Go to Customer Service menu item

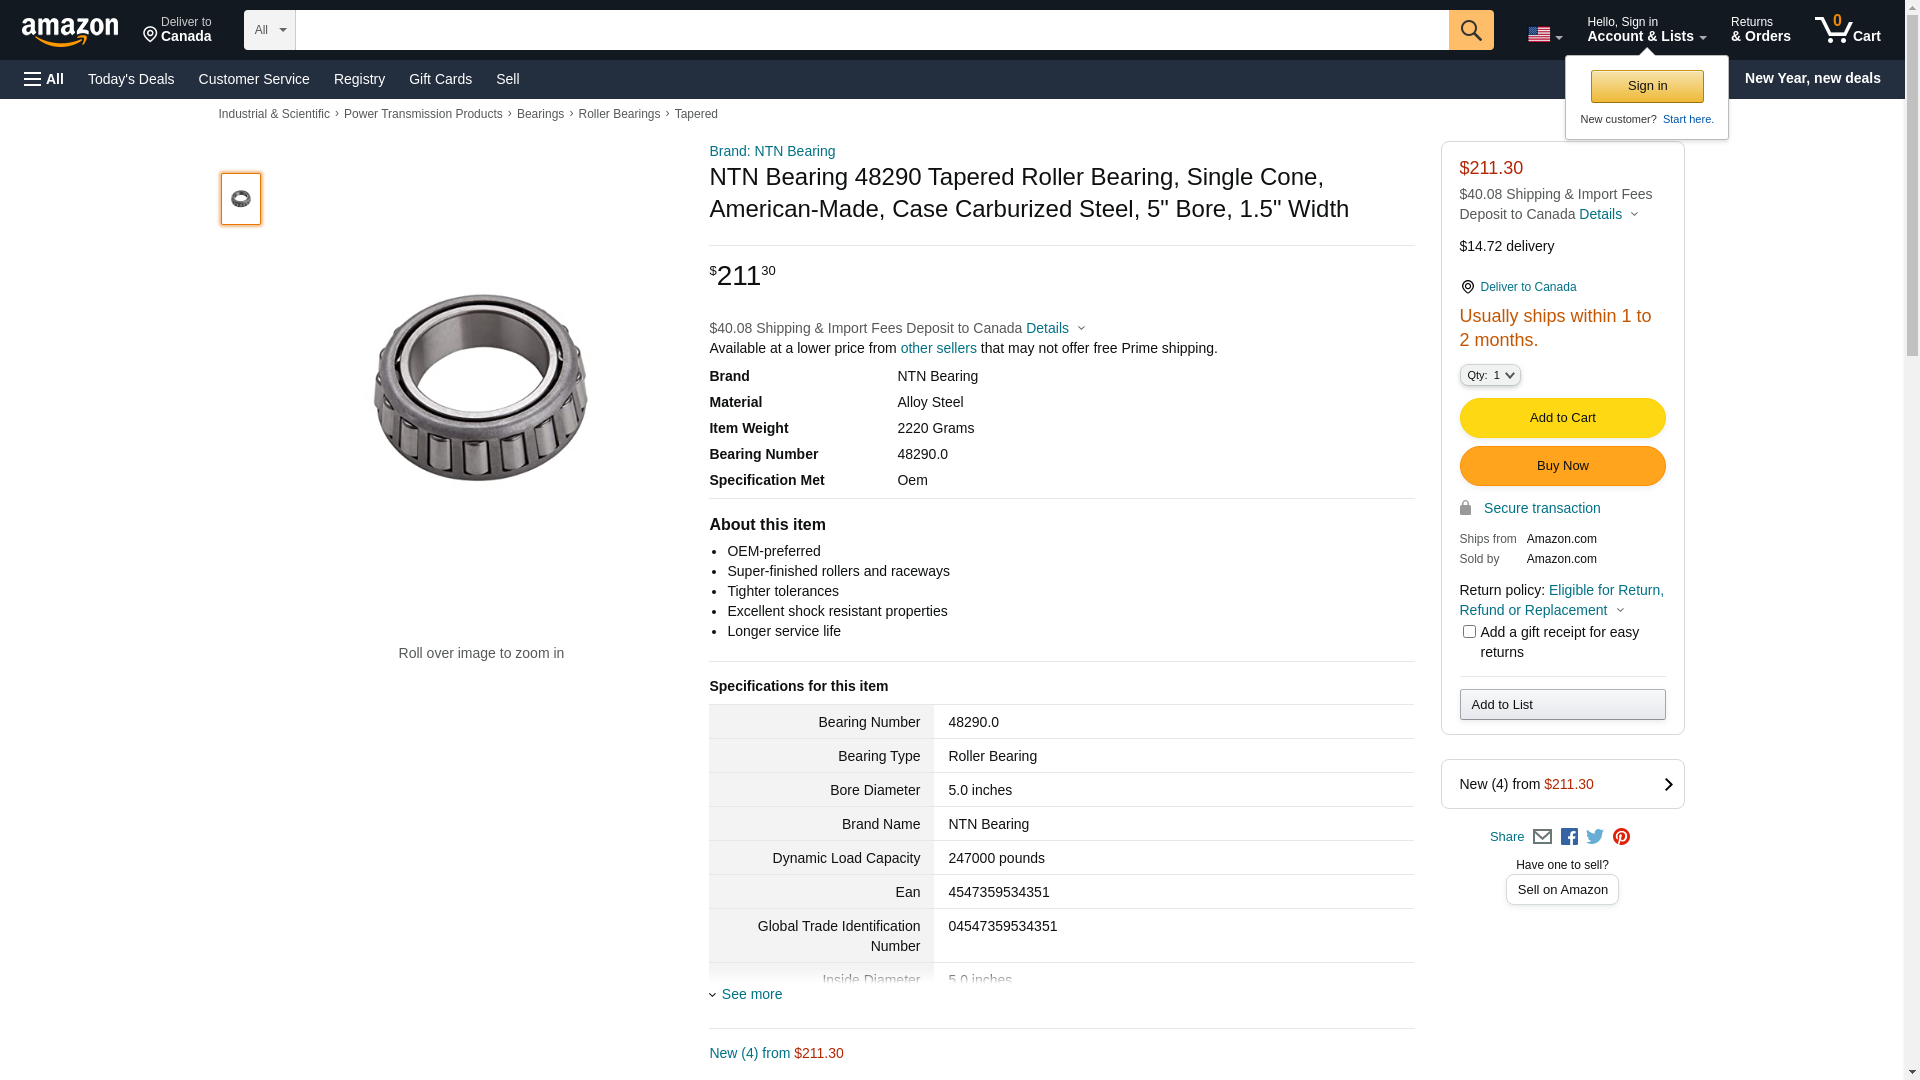[x=254, y=79]
